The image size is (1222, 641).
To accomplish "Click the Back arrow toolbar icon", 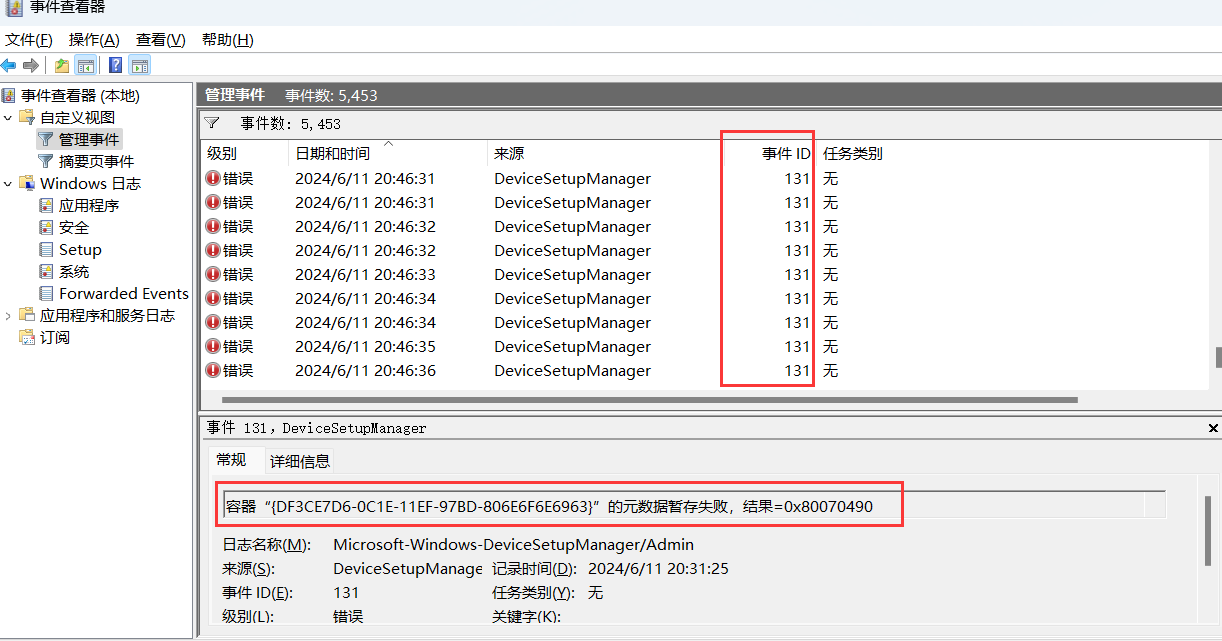I will (x=9, y=66).
